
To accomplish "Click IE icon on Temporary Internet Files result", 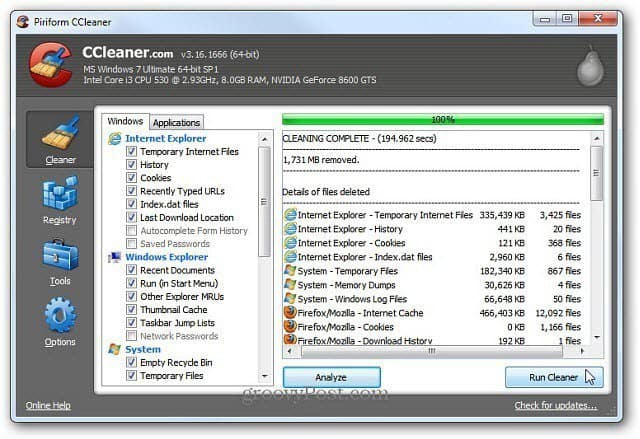I will (290, 215).
